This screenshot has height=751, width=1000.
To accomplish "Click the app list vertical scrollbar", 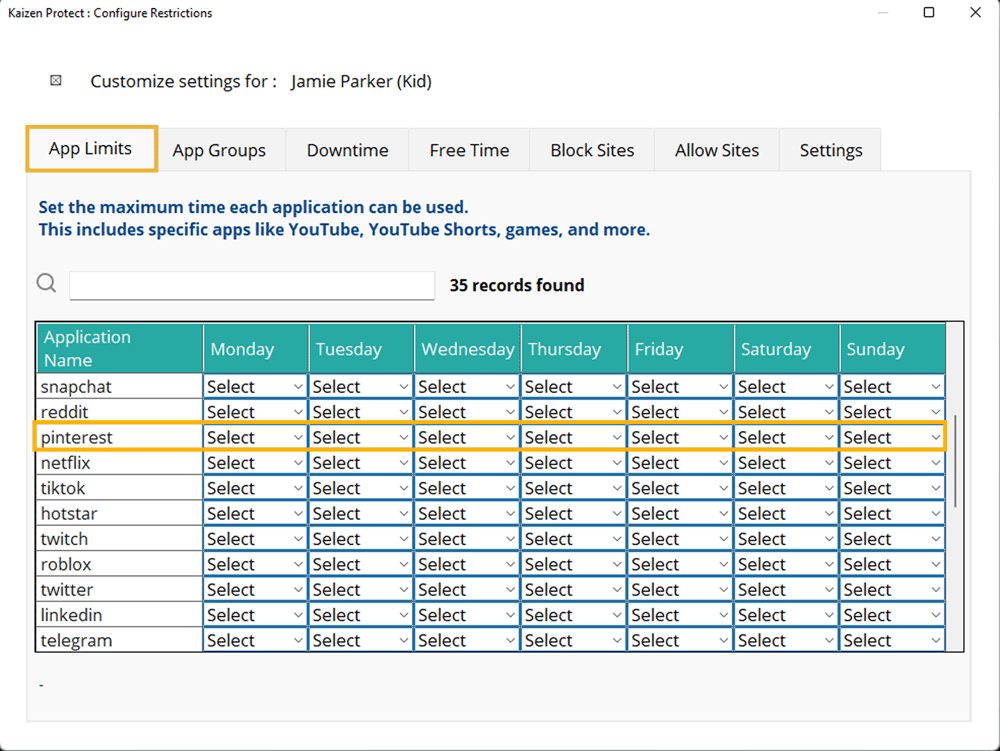I will [956, 460].
